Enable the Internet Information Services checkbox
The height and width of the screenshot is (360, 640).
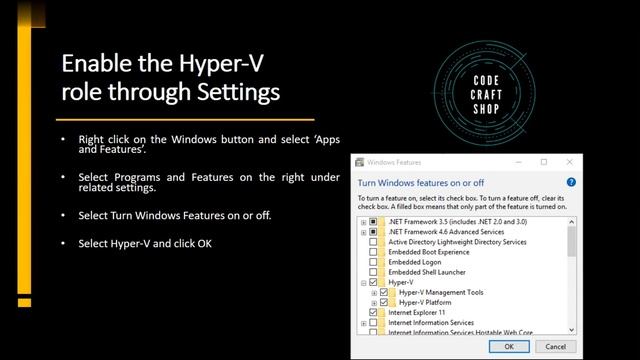(373, 322)
